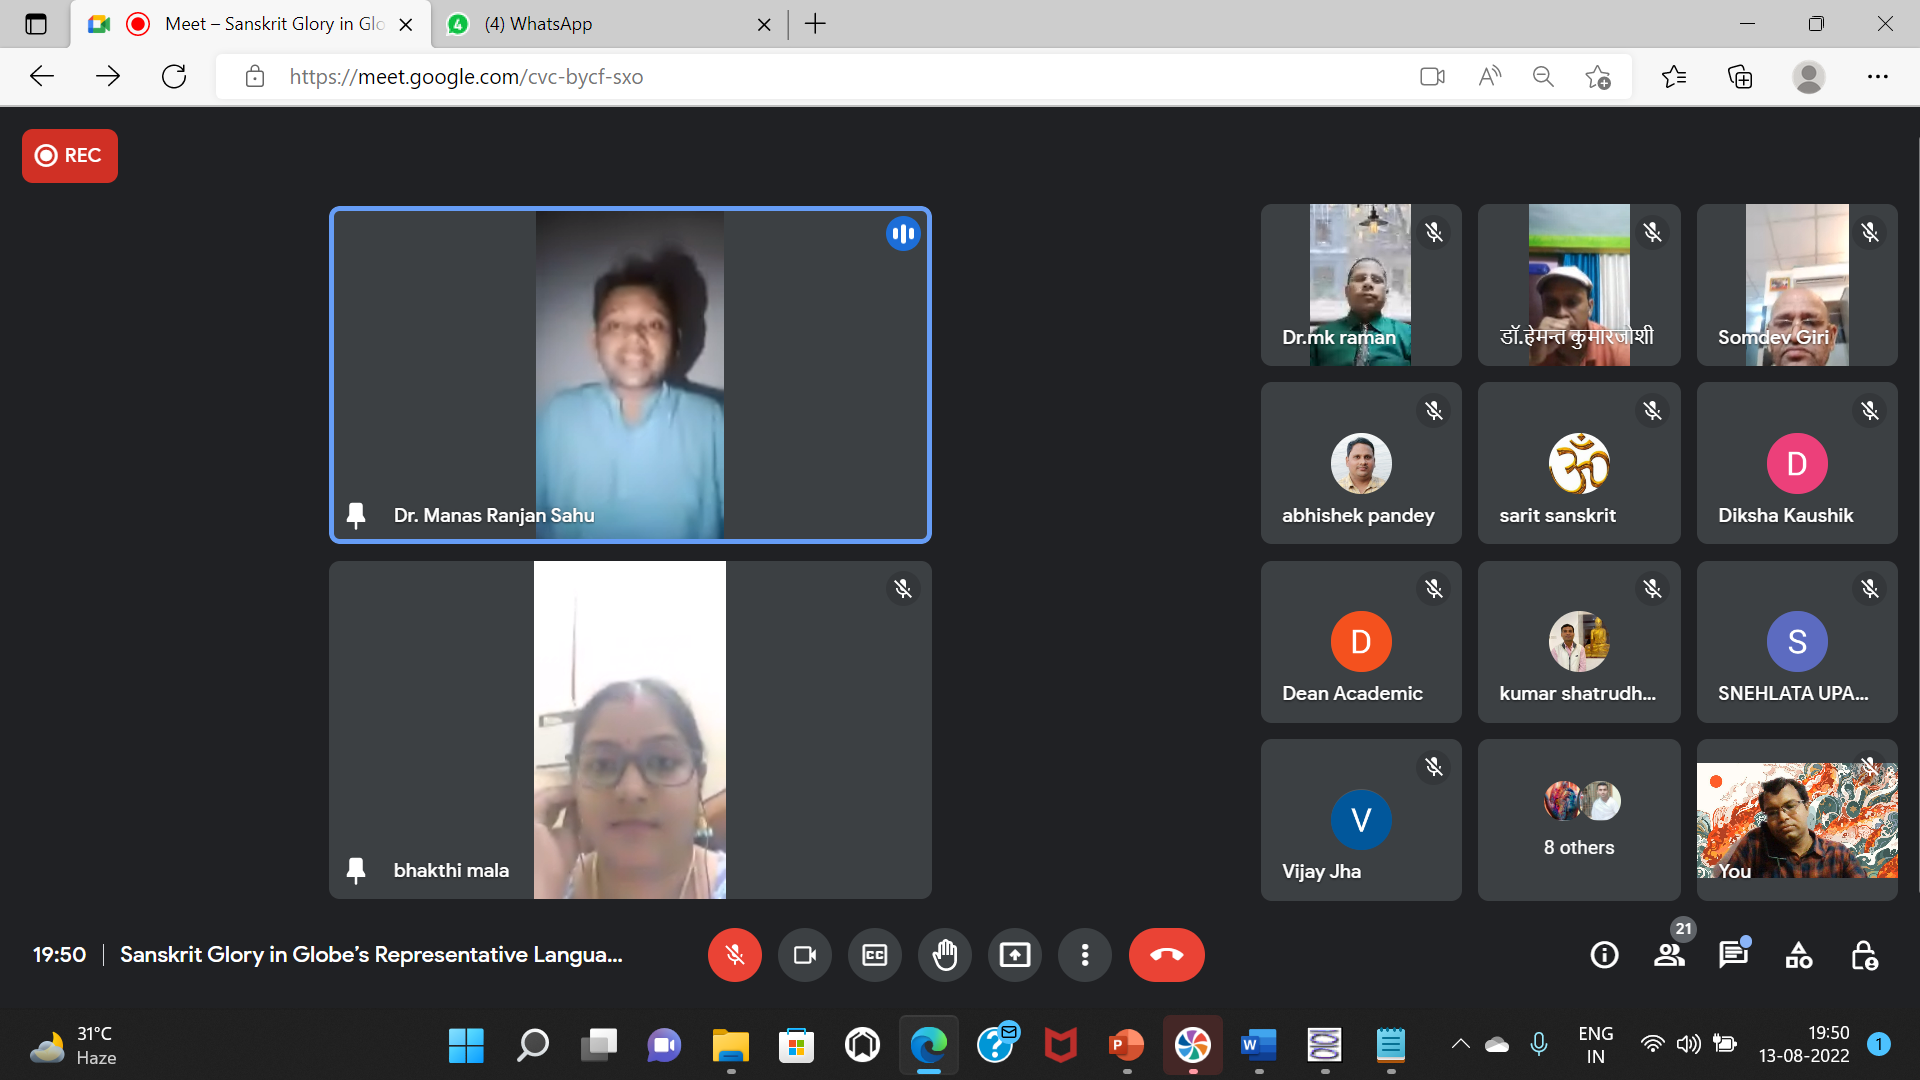Viewport: 1920px width, 1080px height.
Task: Raise hand in the meeting
Action: point(944,955)
